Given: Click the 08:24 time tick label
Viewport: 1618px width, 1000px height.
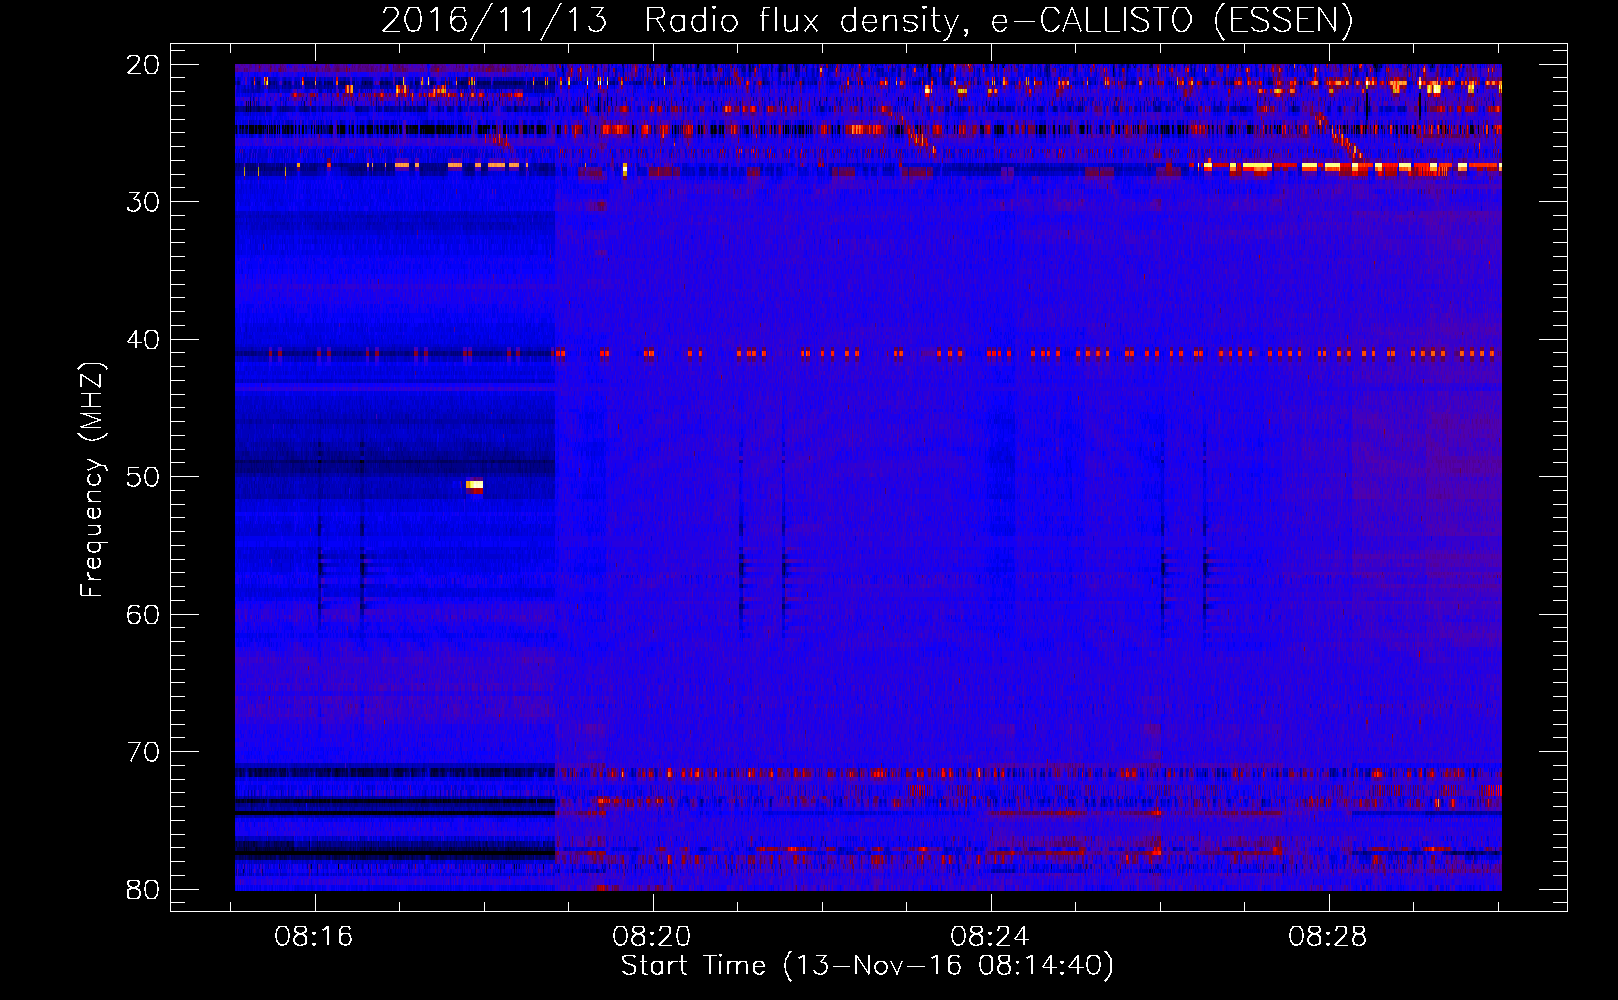Looking at the screenshot, I should [990, 937].
